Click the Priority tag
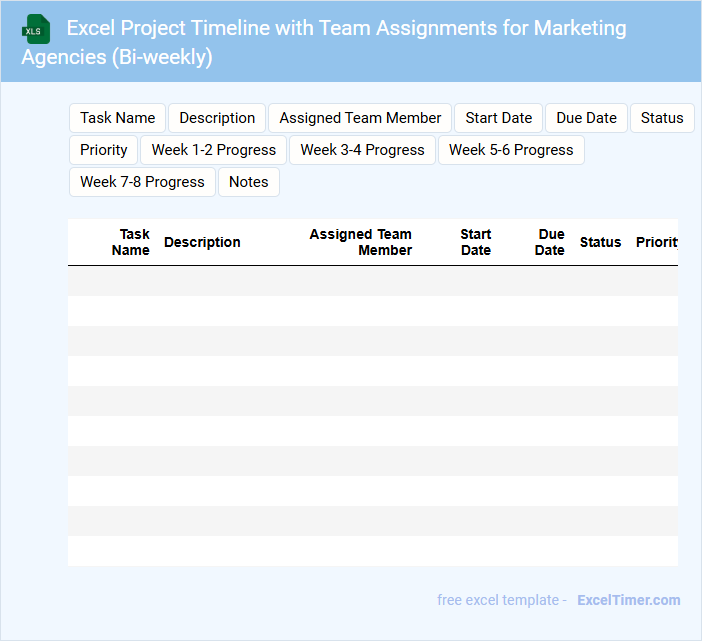The image size is (702, 641). tap(104, 150)
